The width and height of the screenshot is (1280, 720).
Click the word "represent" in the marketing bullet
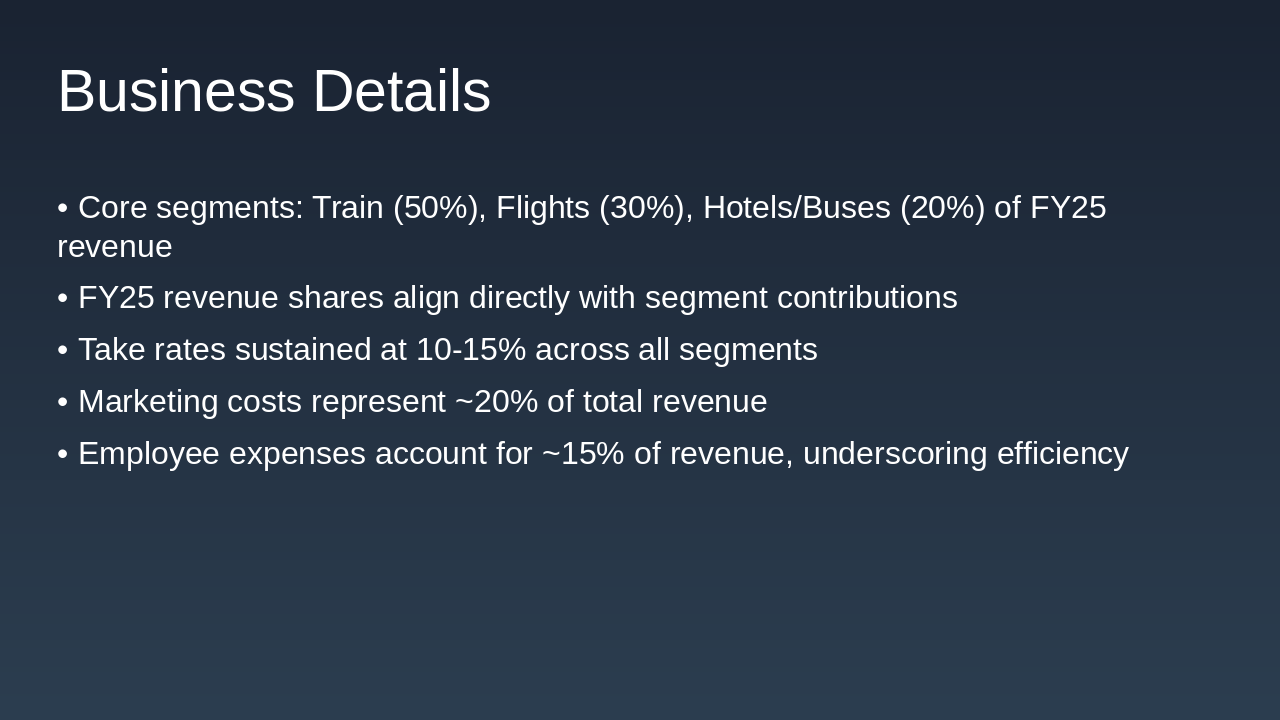click(378, 402)
